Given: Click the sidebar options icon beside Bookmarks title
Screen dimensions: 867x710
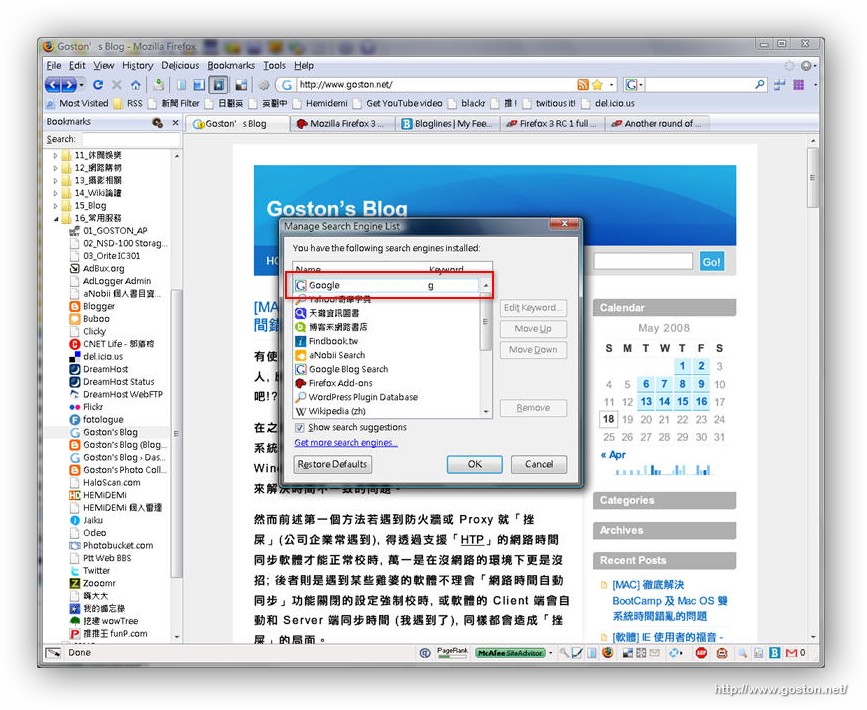Looking at the screenshot, I should [x=158, y=122].
